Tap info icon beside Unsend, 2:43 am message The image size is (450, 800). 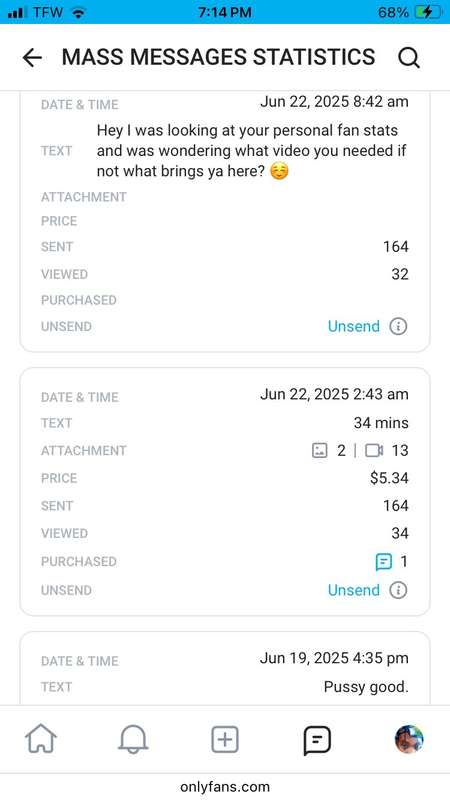(398, 590)
